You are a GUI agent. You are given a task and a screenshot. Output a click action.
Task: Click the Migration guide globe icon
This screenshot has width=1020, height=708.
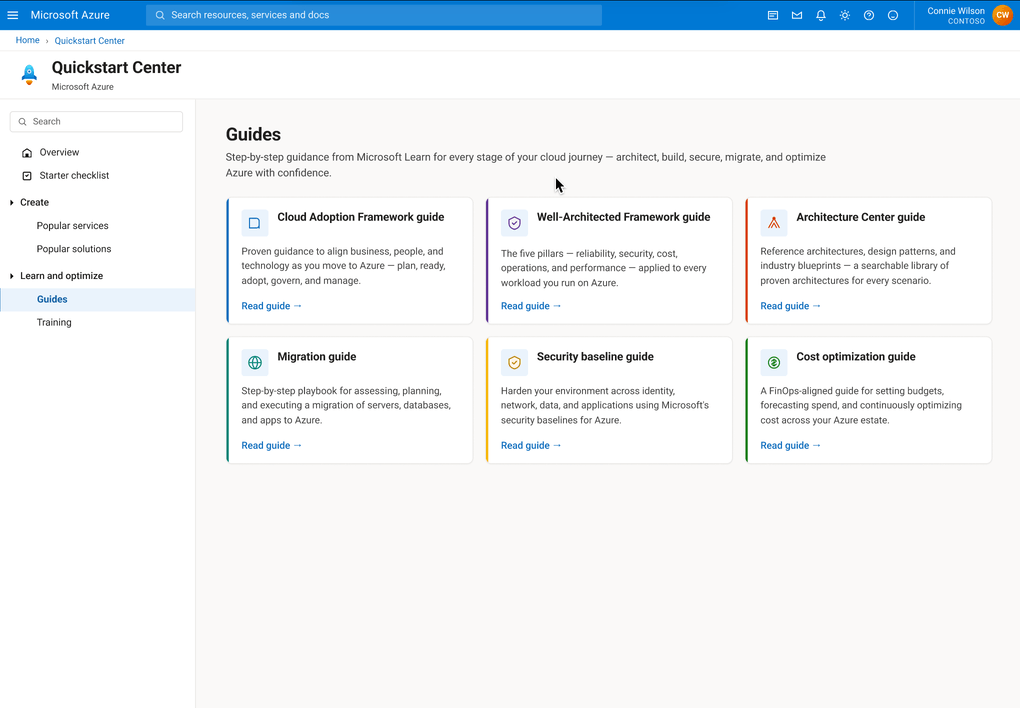254,362
